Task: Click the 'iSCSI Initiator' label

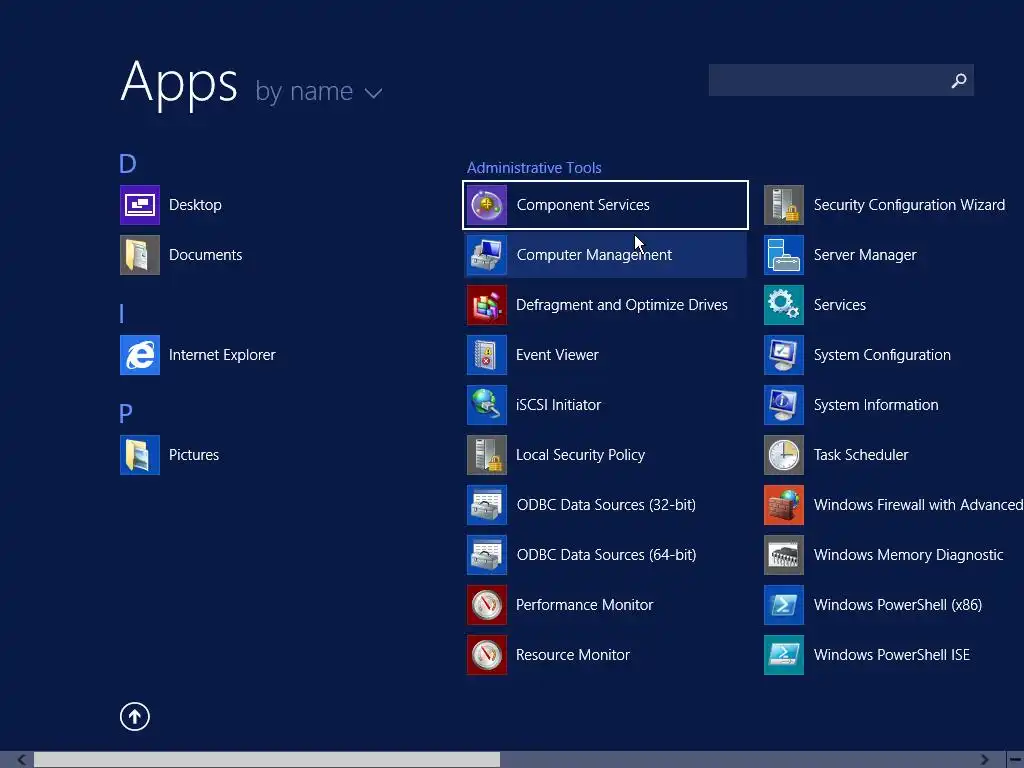Action: [x=558, y=405]
